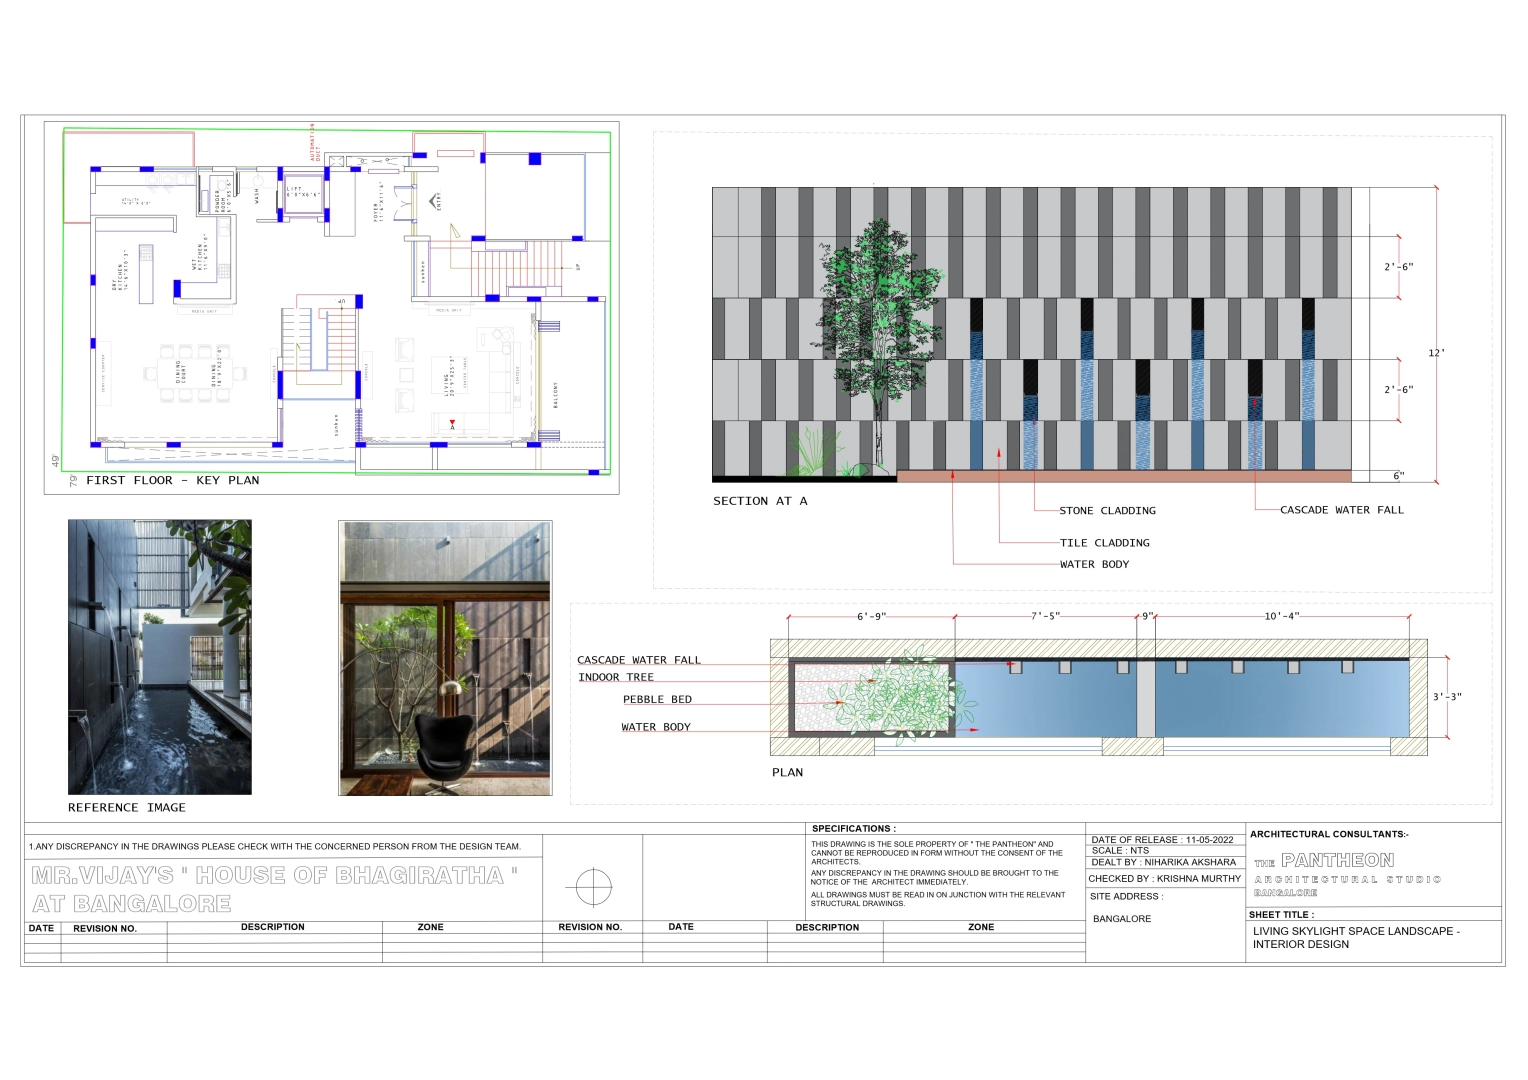Click the WATER BODY label under TILE CLADDING
This screenshot has height=1080, width=1528.
pyautogui.click(x=1095, y=565)
